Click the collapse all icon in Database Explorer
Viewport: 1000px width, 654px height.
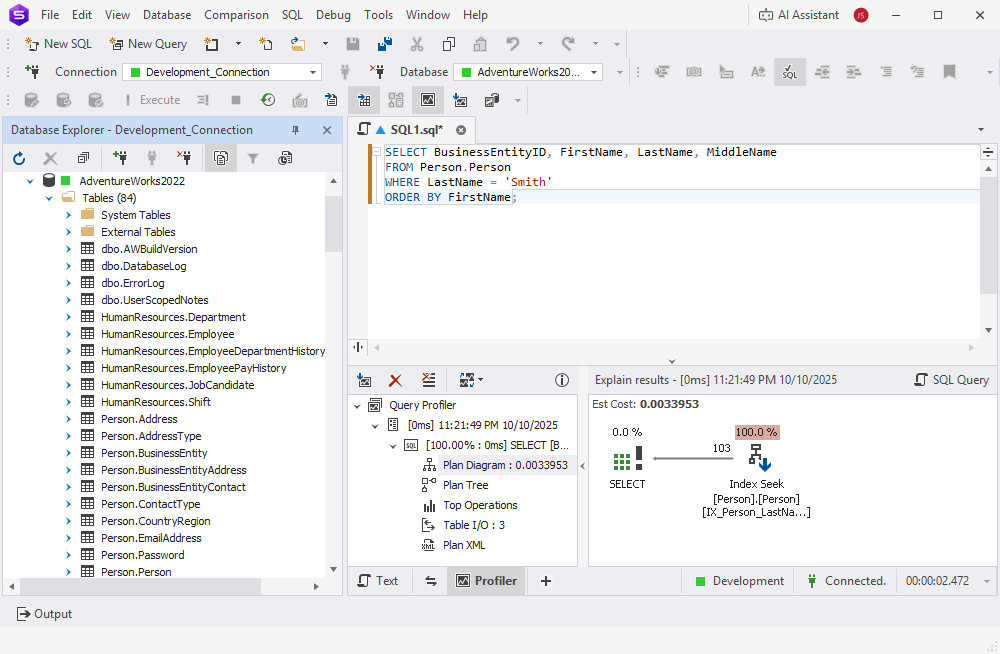[83, 158]
